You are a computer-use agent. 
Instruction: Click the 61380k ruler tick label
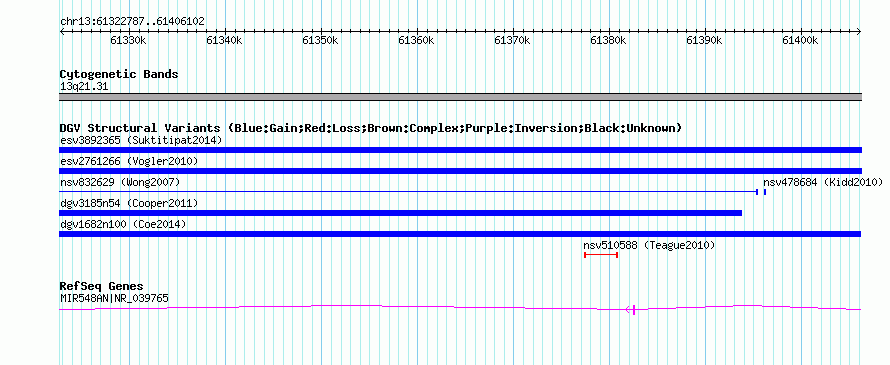pyautogui.click(x=609, y=40)
